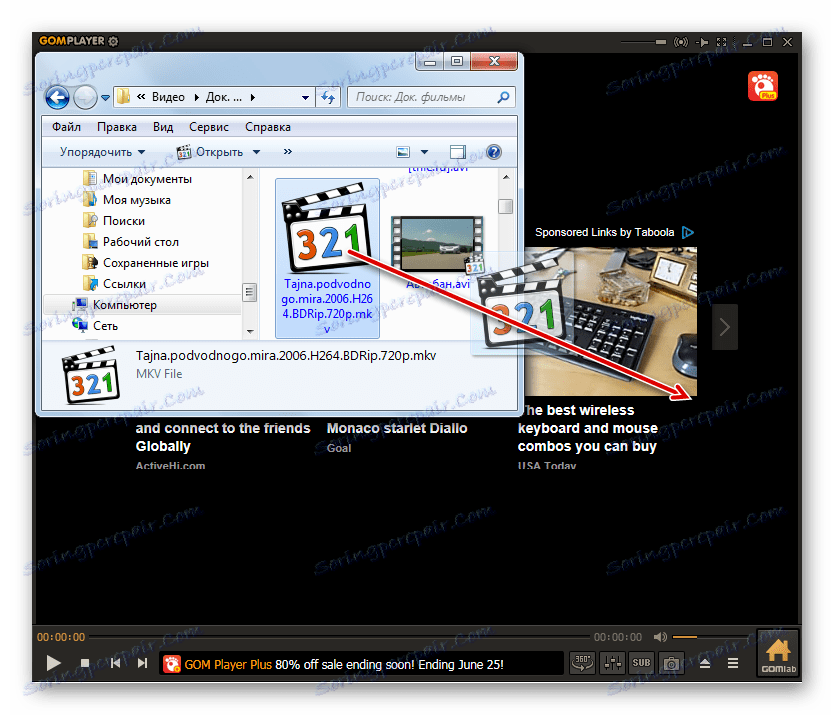Click the Видео breadcrumb in address bar
834x715 pixels.
click(168, 97)
